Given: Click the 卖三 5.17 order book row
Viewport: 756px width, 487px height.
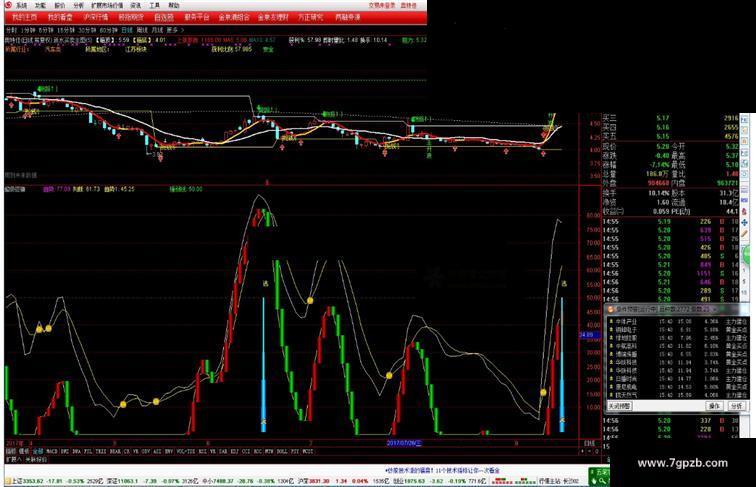Looking at the screenshot, I should (x=670, y=118).
